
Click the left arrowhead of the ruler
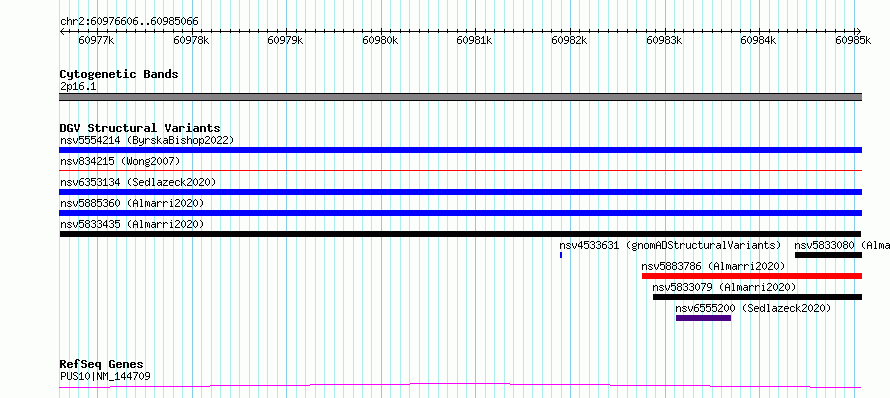click(62, 31)
